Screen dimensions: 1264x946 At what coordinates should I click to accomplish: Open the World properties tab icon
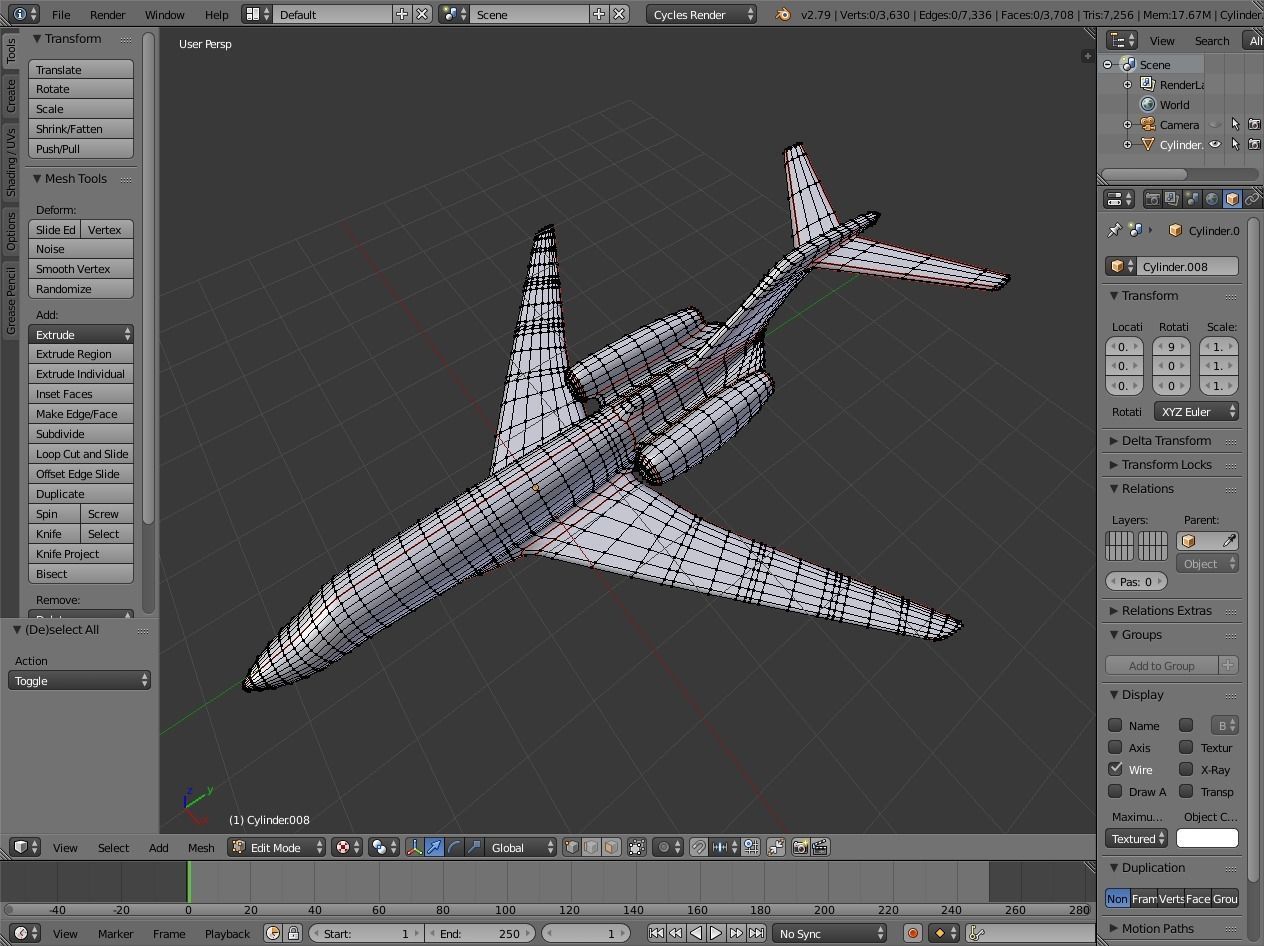tap(1212, 199)
